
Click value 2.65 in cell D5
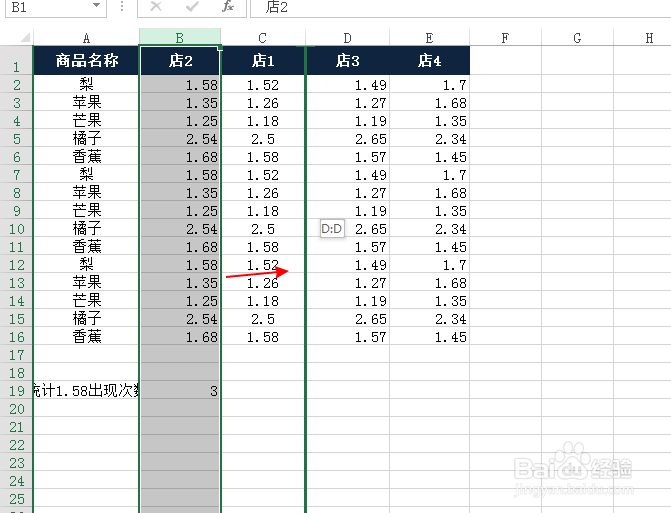[x=347, y=139]
